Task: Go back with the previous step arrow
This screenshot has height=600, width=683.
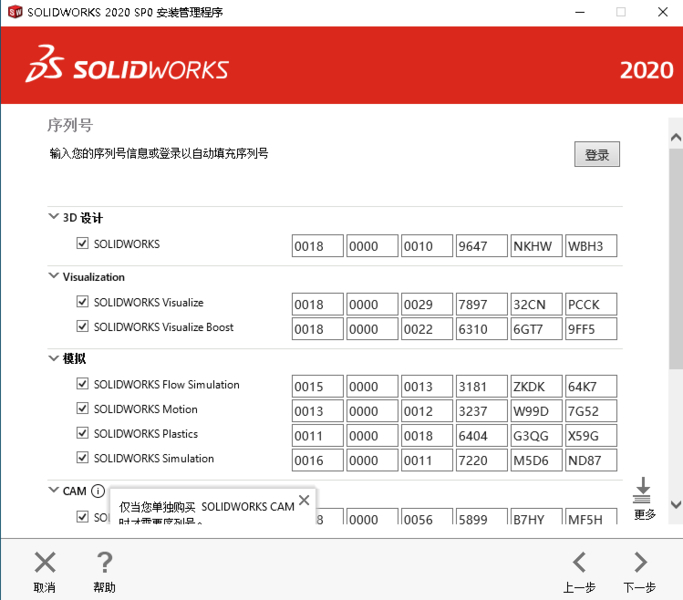Action: 579,562
